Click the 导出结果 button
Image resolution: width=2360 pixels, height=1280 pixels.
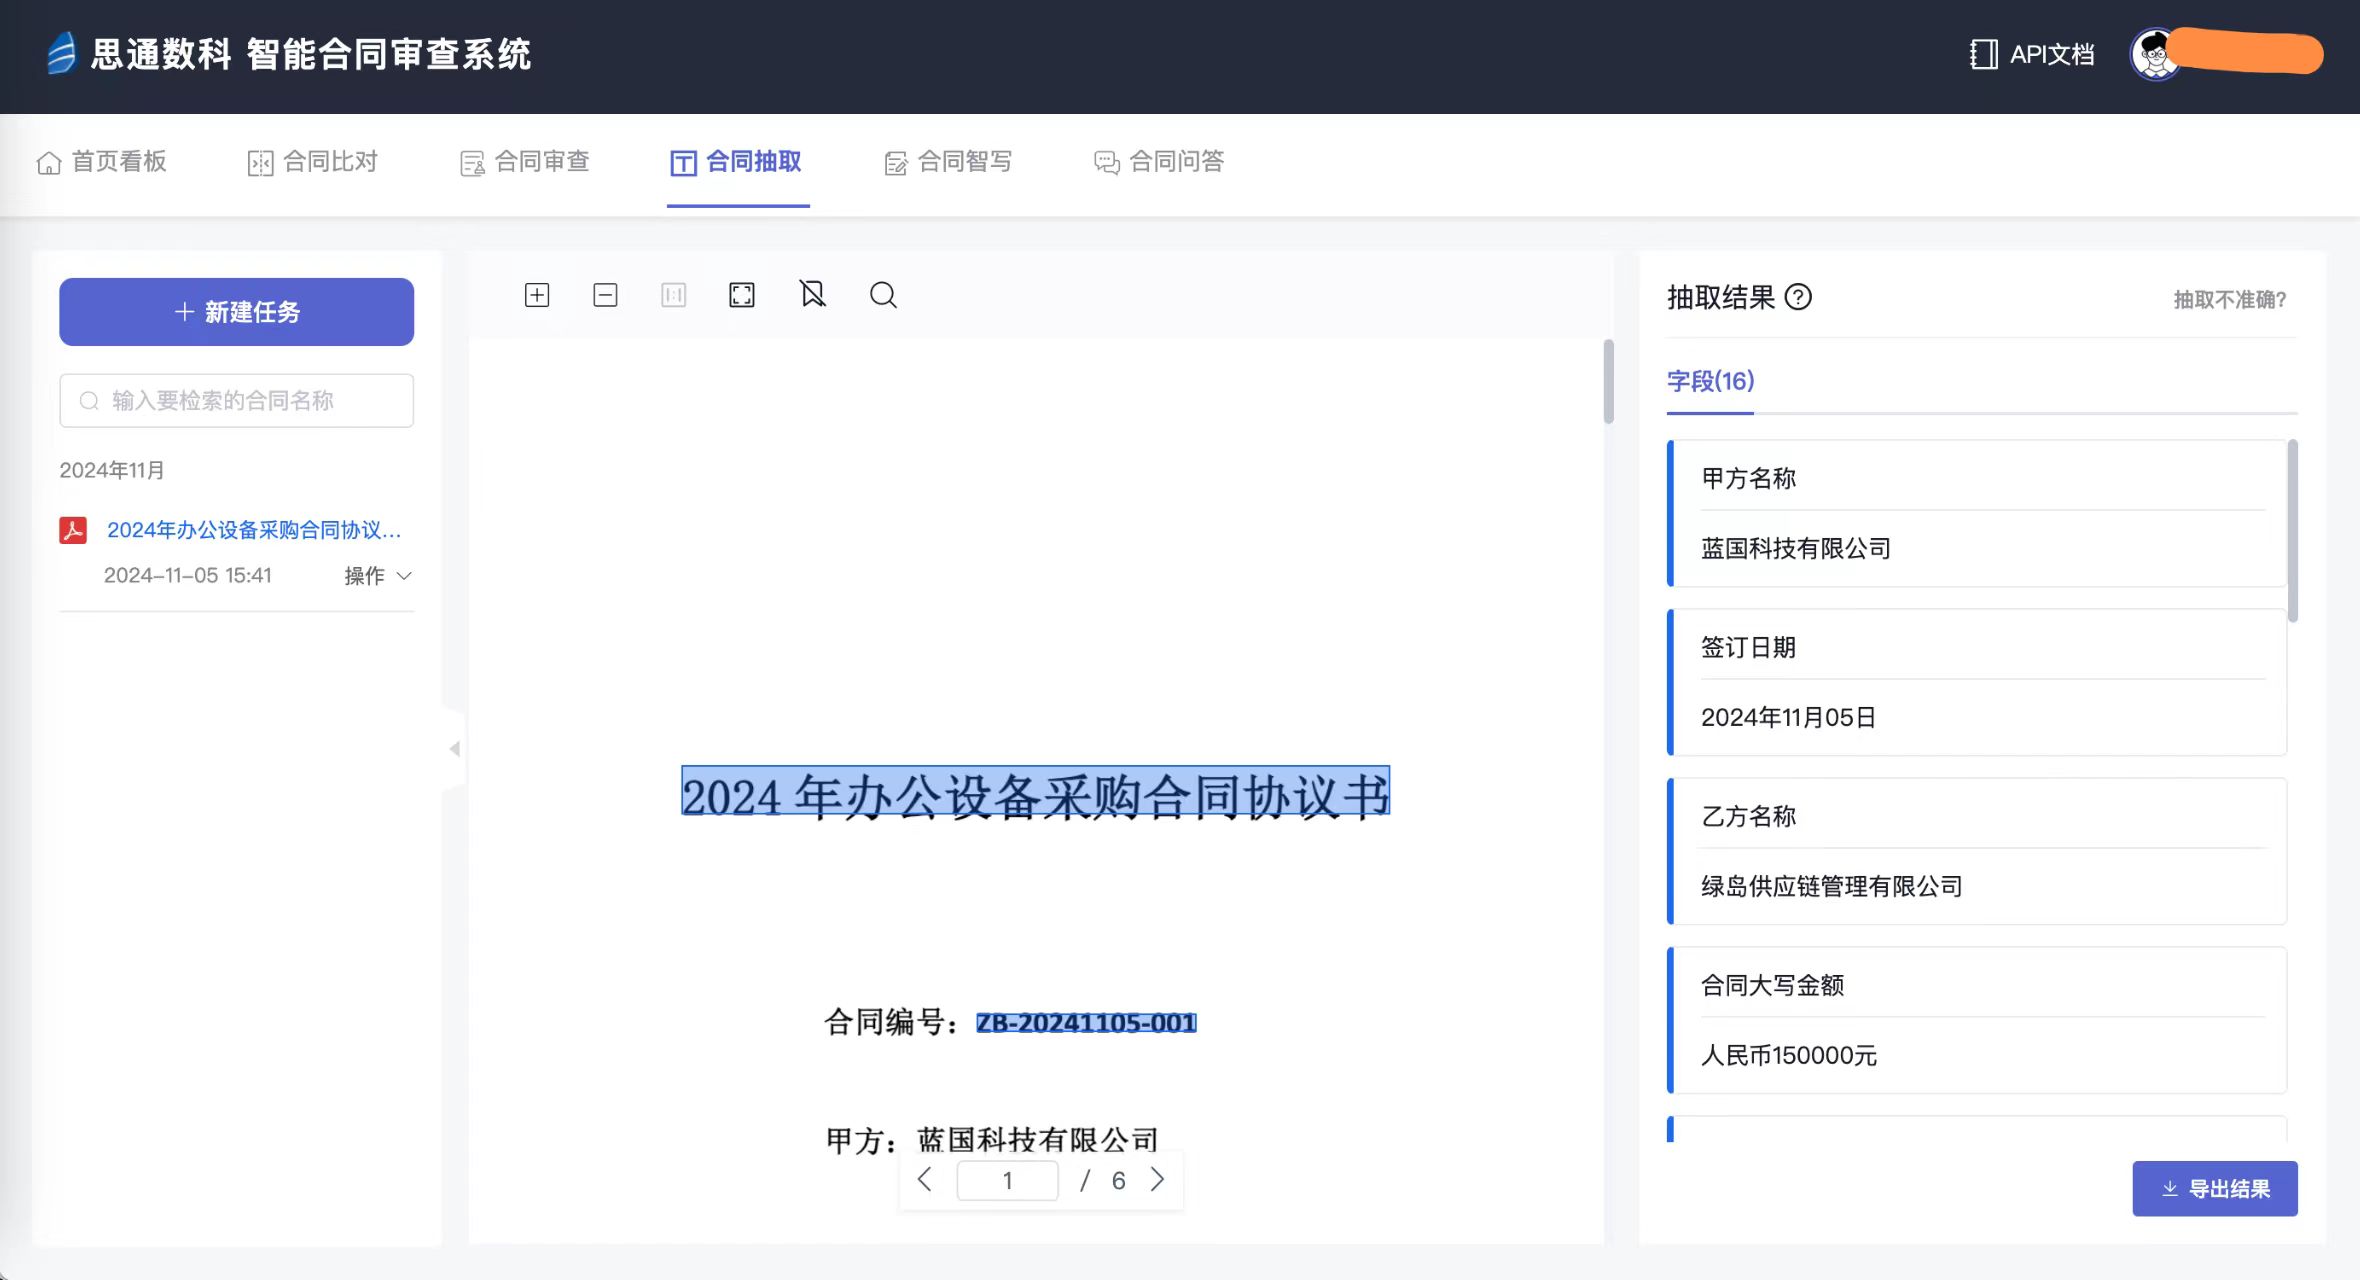[2214, 1189]
